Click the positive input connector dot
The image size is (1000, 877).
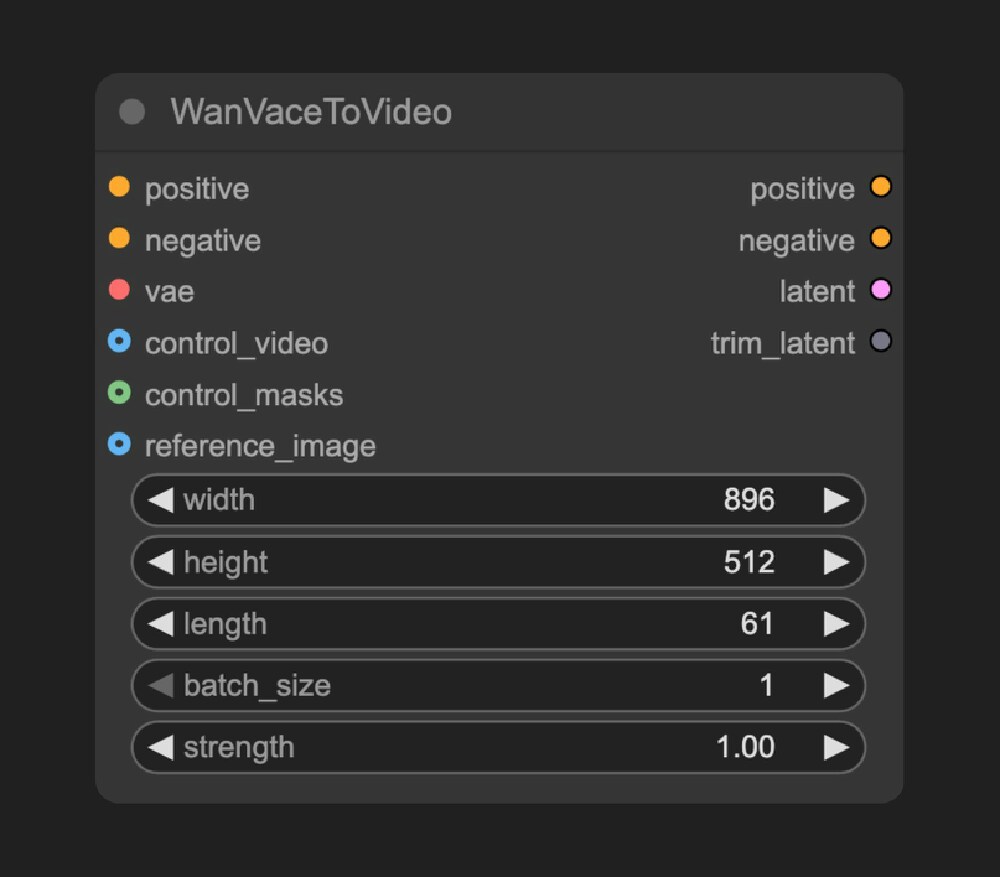tap(119, 187)
